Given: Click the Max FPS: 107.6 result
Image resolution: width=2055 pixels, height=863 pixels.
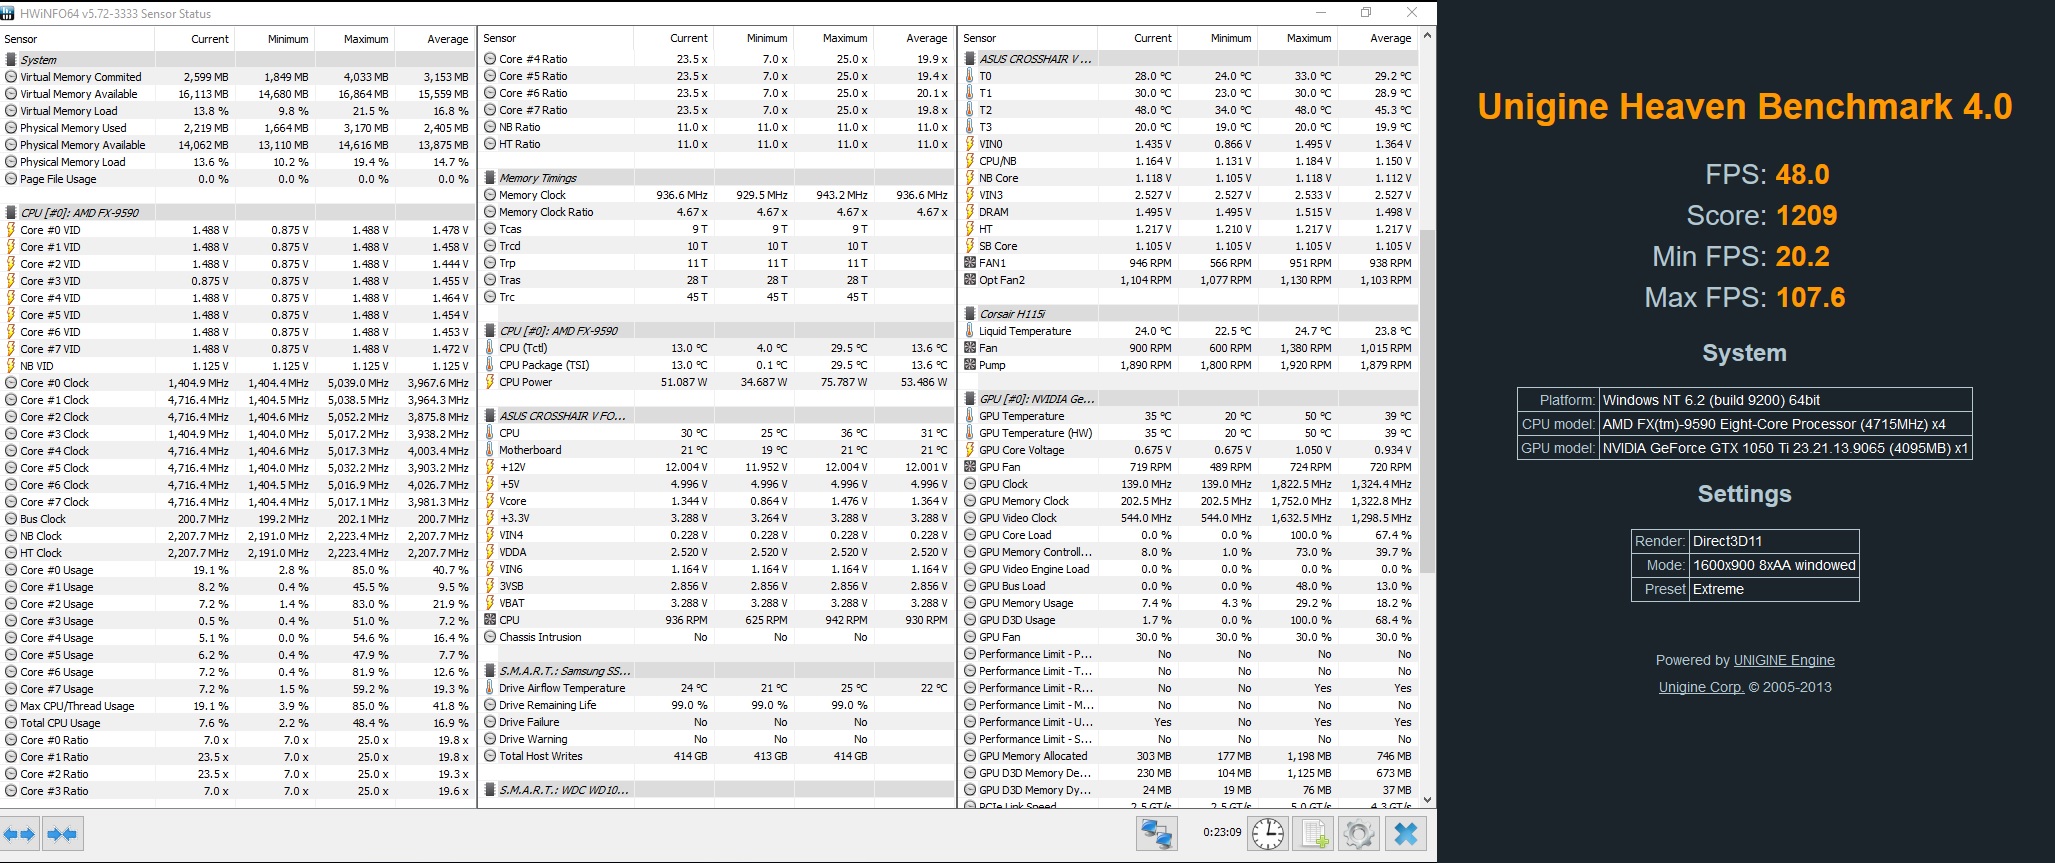Looking at the screenshot, I should click(x=1745, y=297).
